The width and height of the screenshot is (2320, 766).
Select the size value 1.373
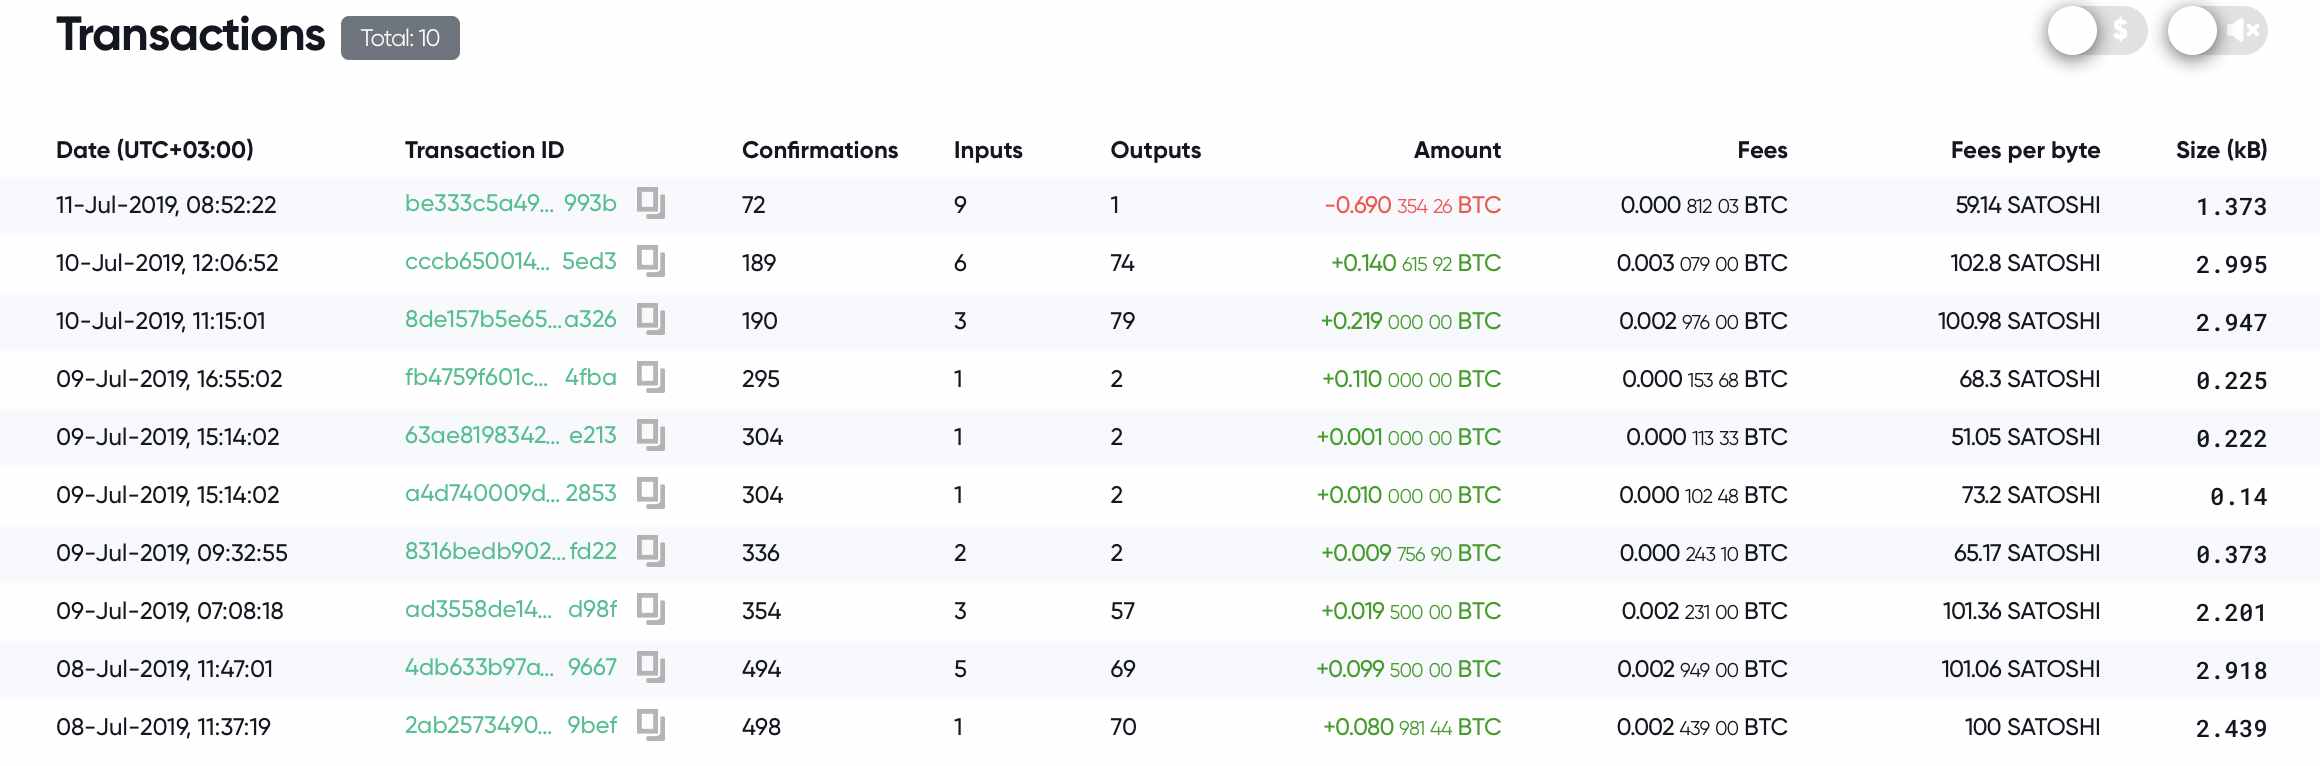[2231, 207]
